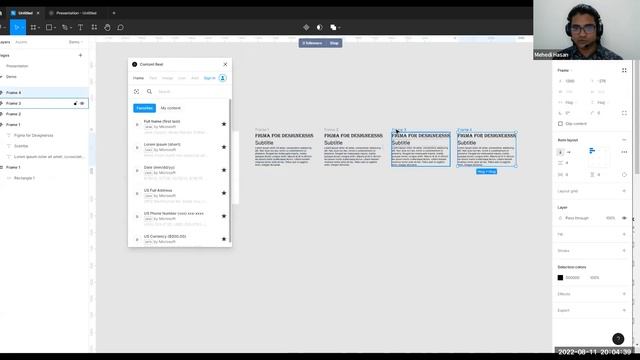The image size is (640, 360).
Task: Click the user avatar icon in Content Reel
Action: (222, 78)
